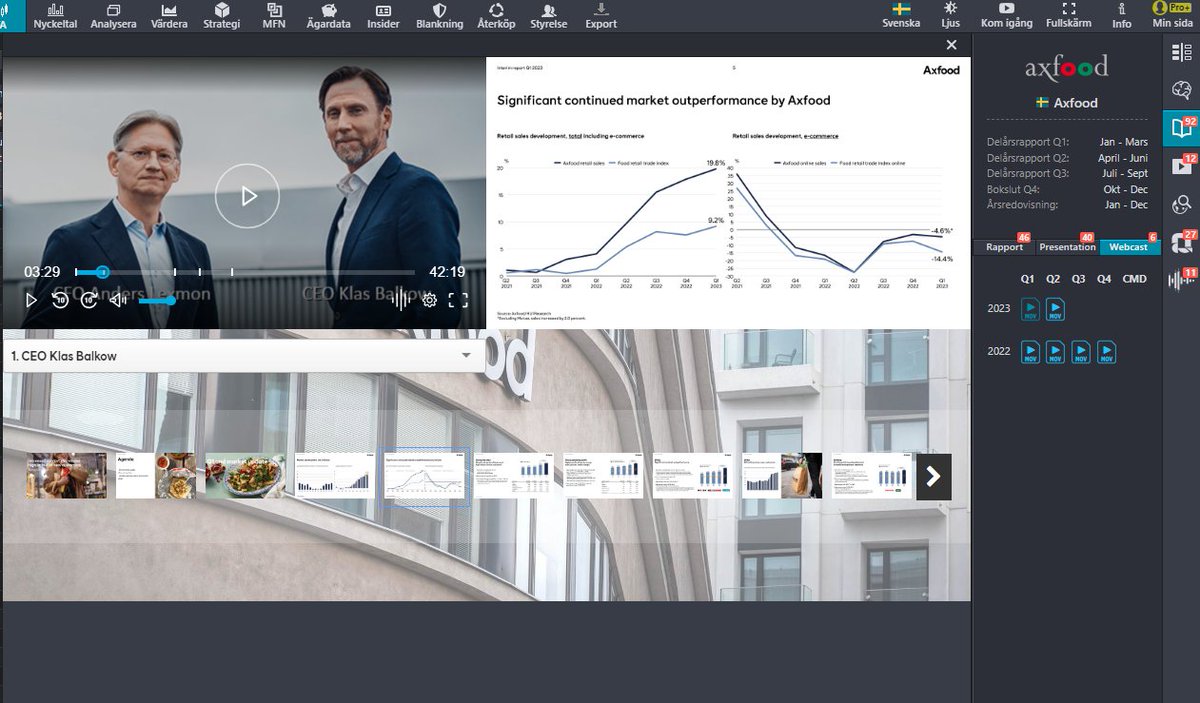Click the 'Delårsrapport Q1:' label
The width and height of the screenshot is (1200, 703).
[x=1027, y=142]
